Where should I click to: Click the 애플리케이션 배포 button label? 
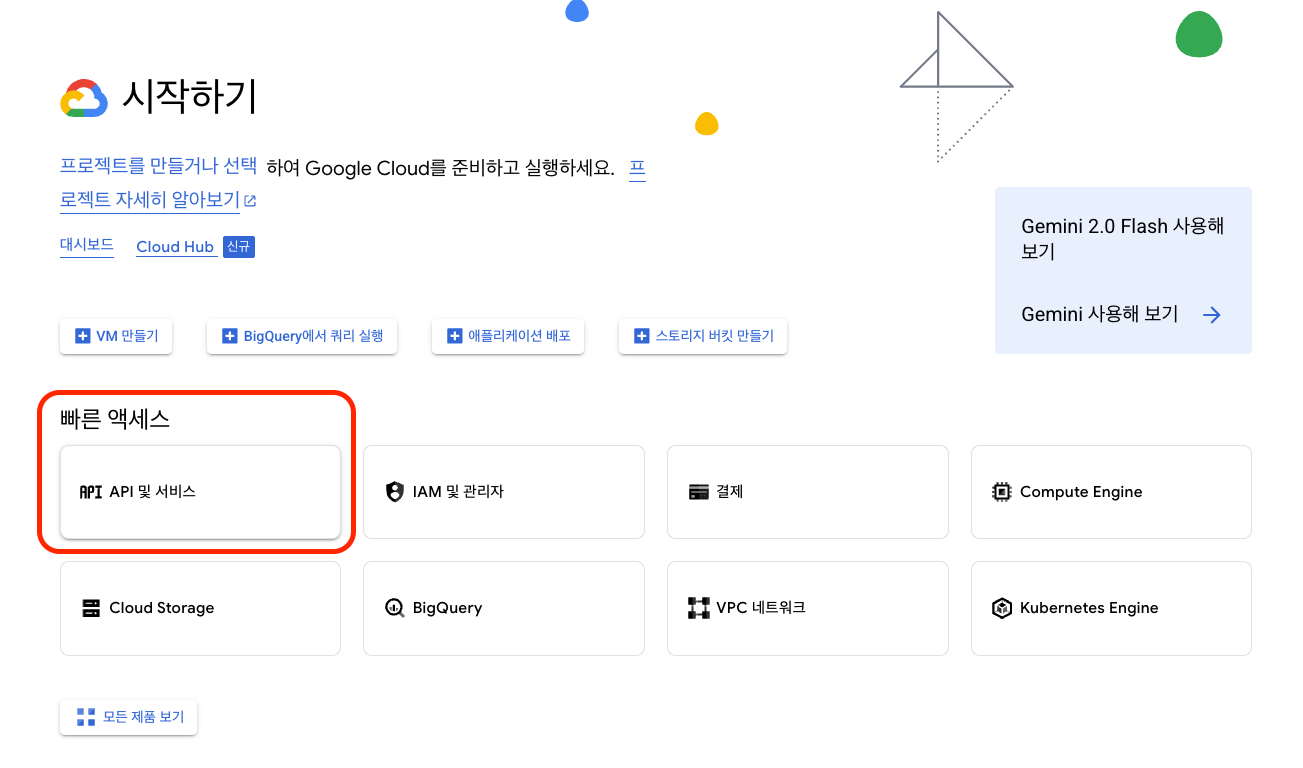519,336
